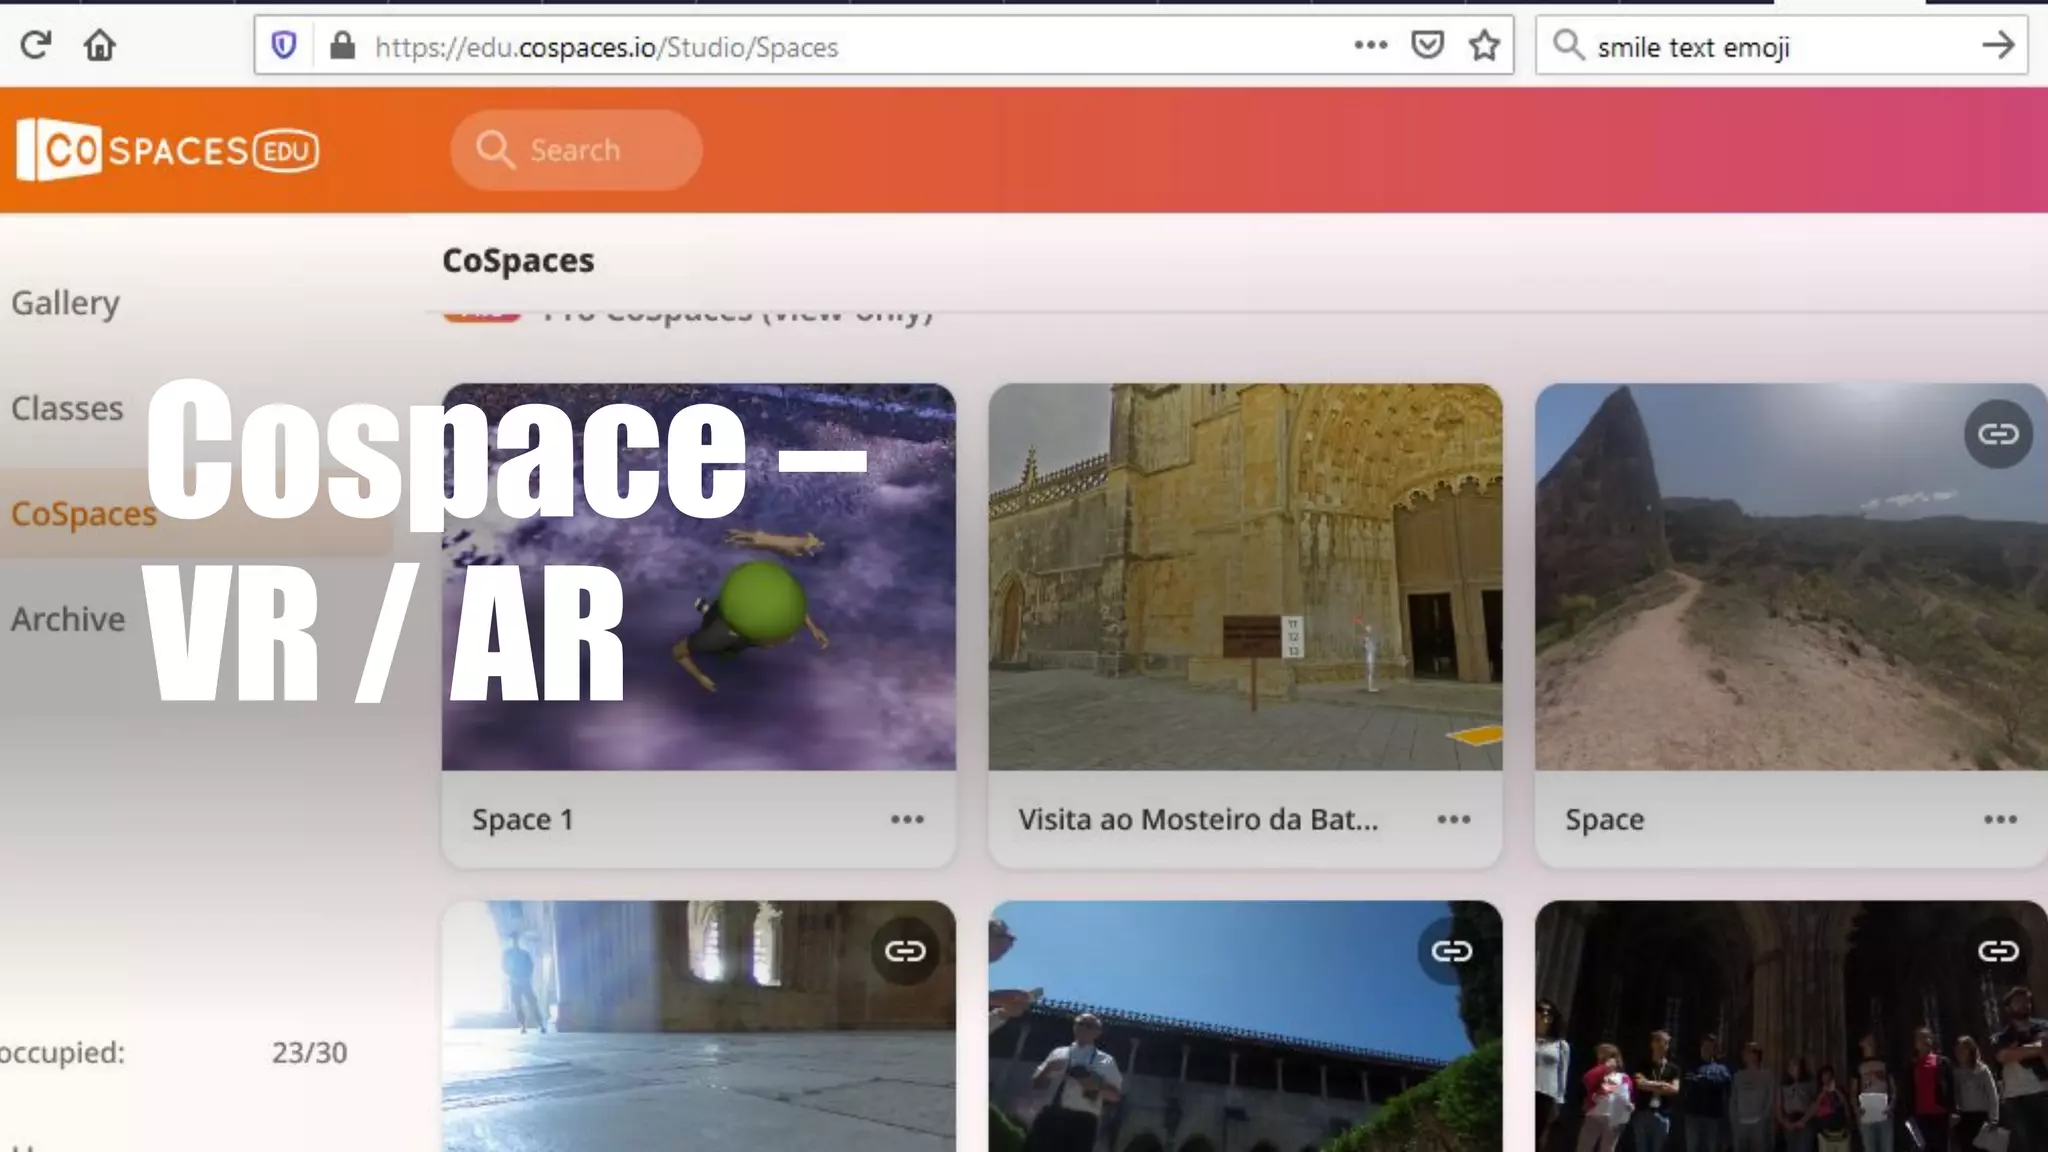Screen dimensions: 2048x1152
Task: Open options menu for Visita ao Mosteiro card
Action: (x=1453, y=819)
